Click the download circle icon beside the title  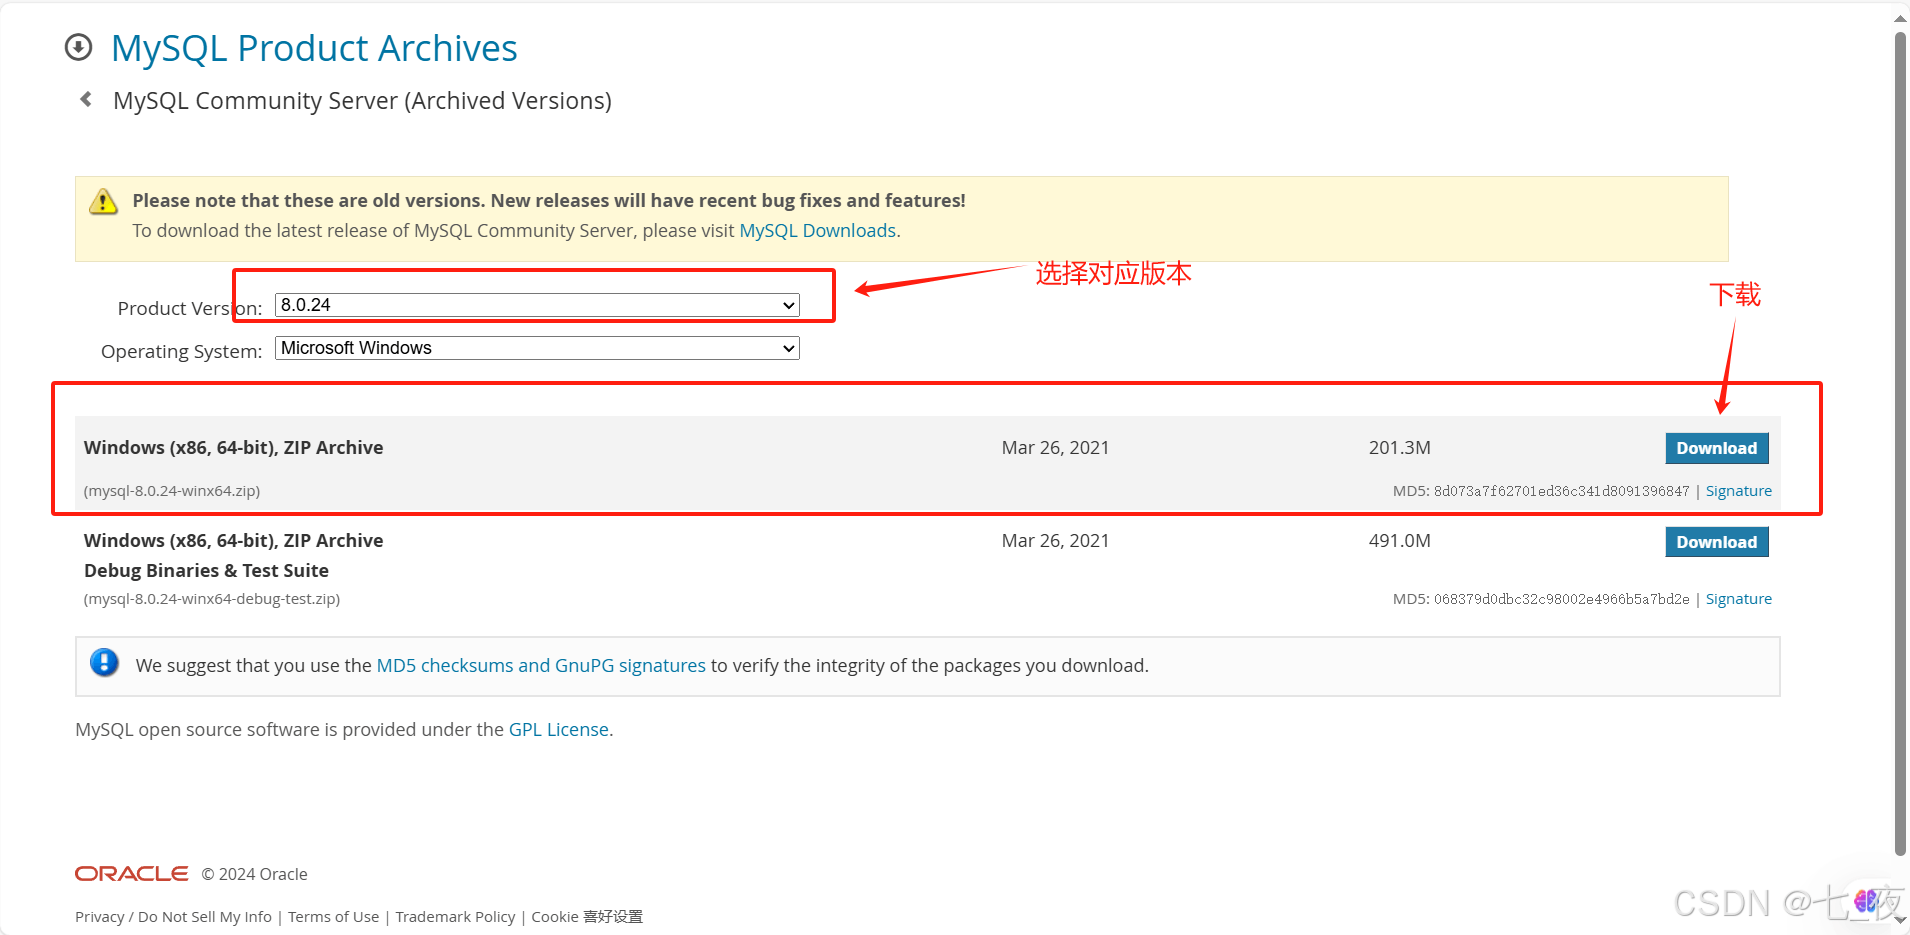point(78,48)
